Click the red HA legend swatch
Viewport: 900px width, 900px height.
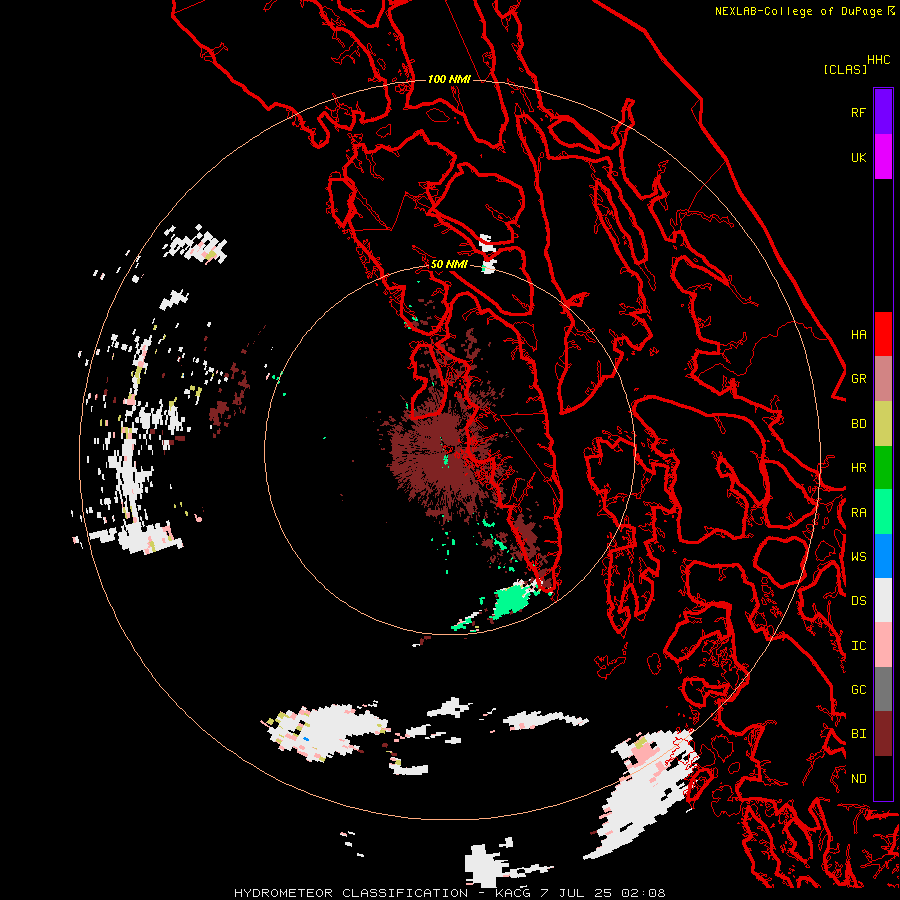pyautogui.click(x=883, y=334)
